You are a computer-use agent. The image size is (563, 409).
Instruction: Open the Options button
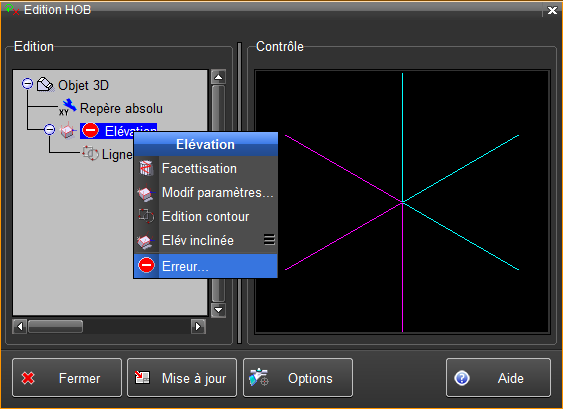pos(298,378)
